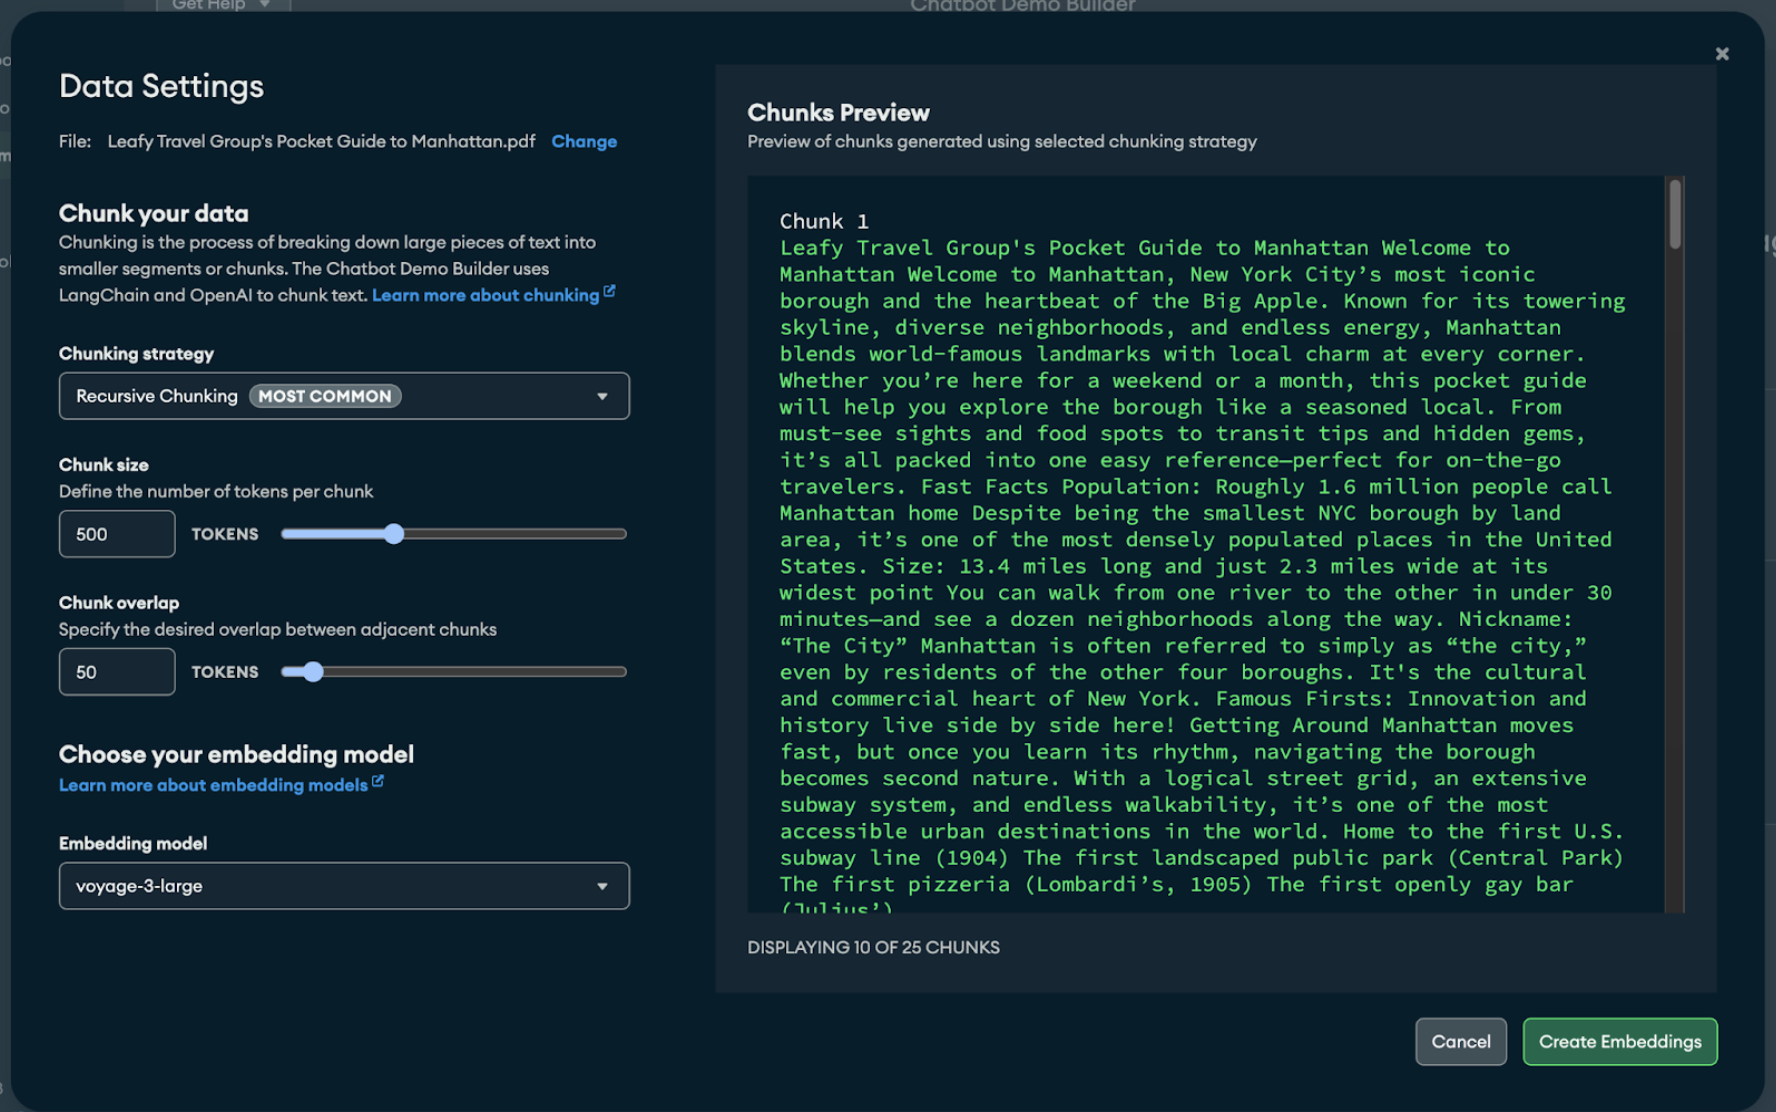1776x1112 pixels.
Task: Click the chunk overlap tokens input showing 50
Action: (116, 671)
